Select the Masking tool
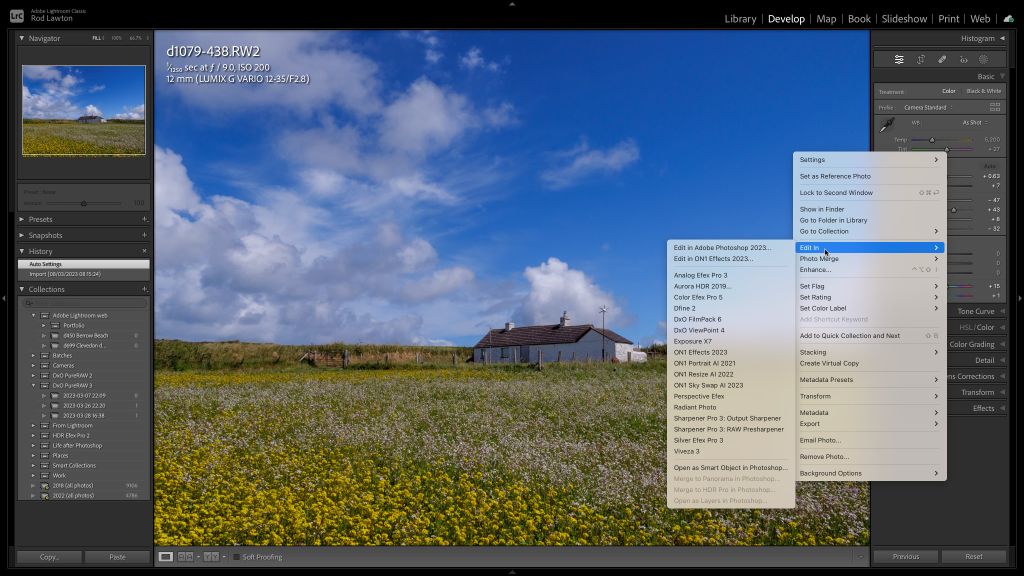 click(984, 59)
